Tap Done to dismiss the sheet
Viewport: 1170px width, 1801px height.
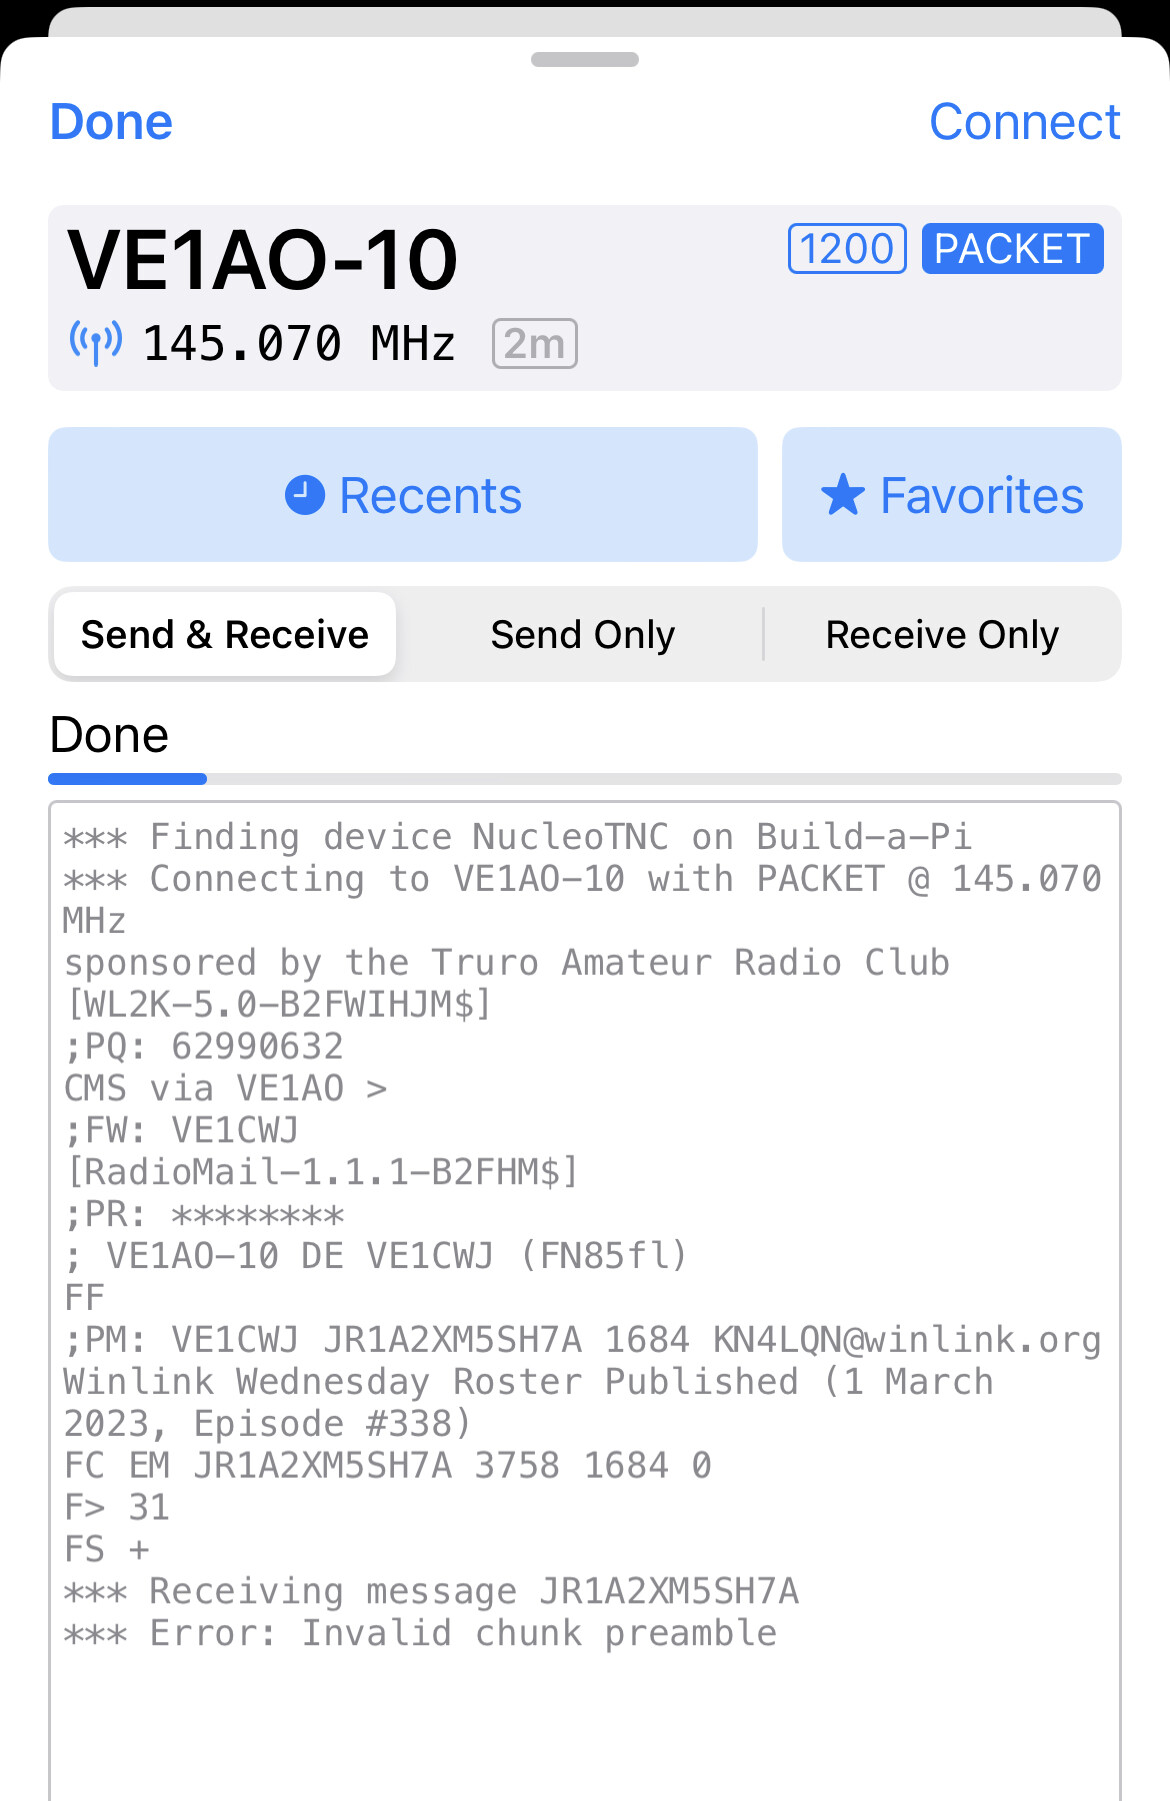pos(111,122)
